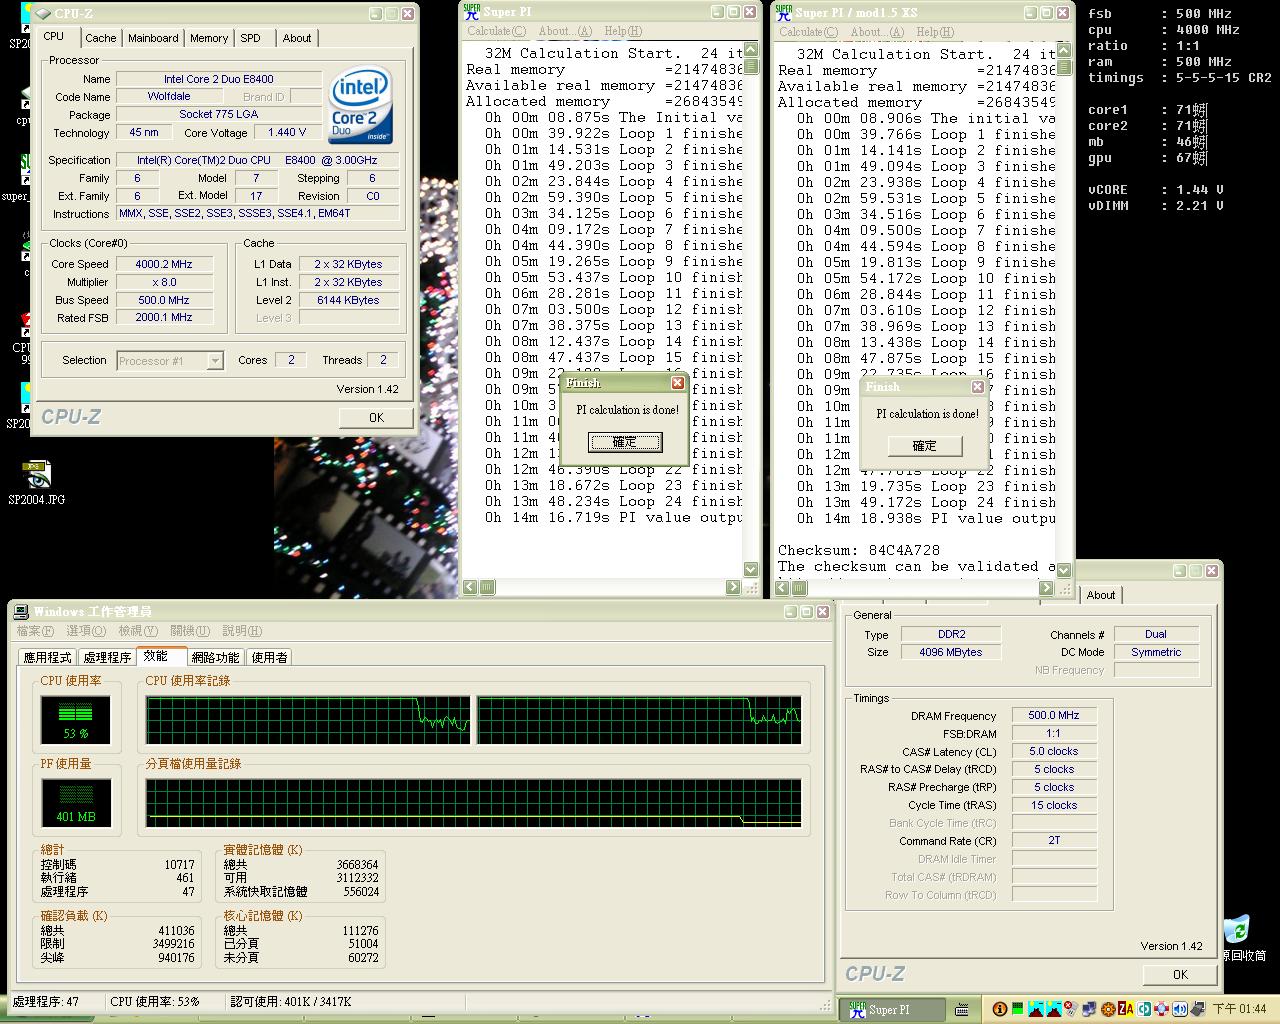Click the CAS# Latency value 5.0 clocks
This screenshot has height=1024, width=1280.
pyautogui.click(x=1054, y=751)
